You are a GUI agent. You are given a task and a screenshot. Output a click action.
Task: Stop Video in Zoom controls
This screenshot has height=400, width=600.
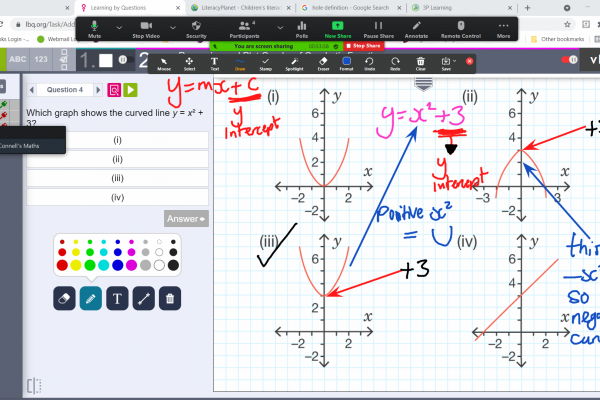click(x=146, y=28)
